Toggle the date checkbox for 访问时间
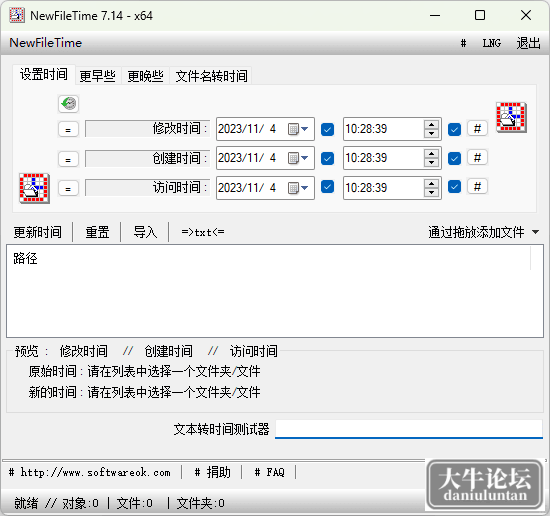Viewport: 550px width, 516px height. [x=327, y=187]
